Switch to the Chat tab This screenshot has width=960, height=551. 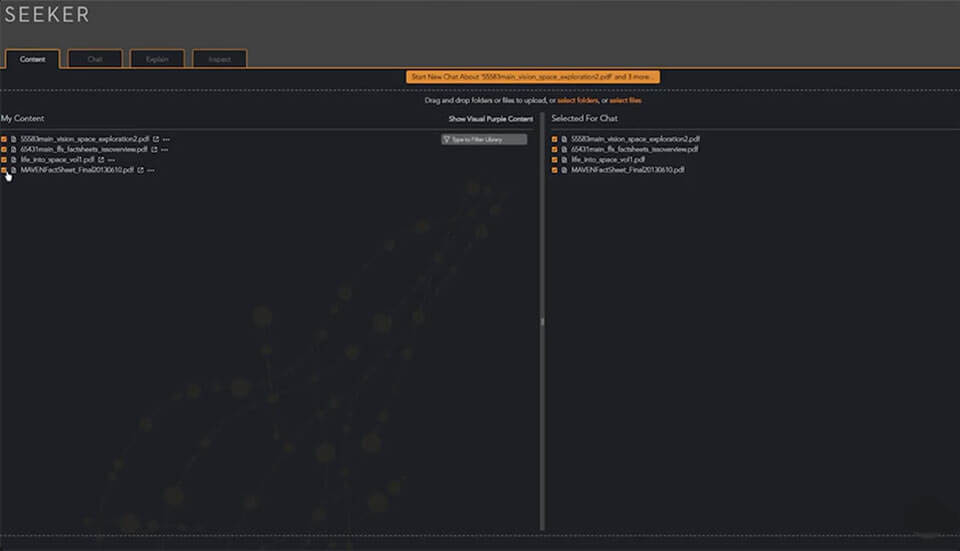(95, 59)
